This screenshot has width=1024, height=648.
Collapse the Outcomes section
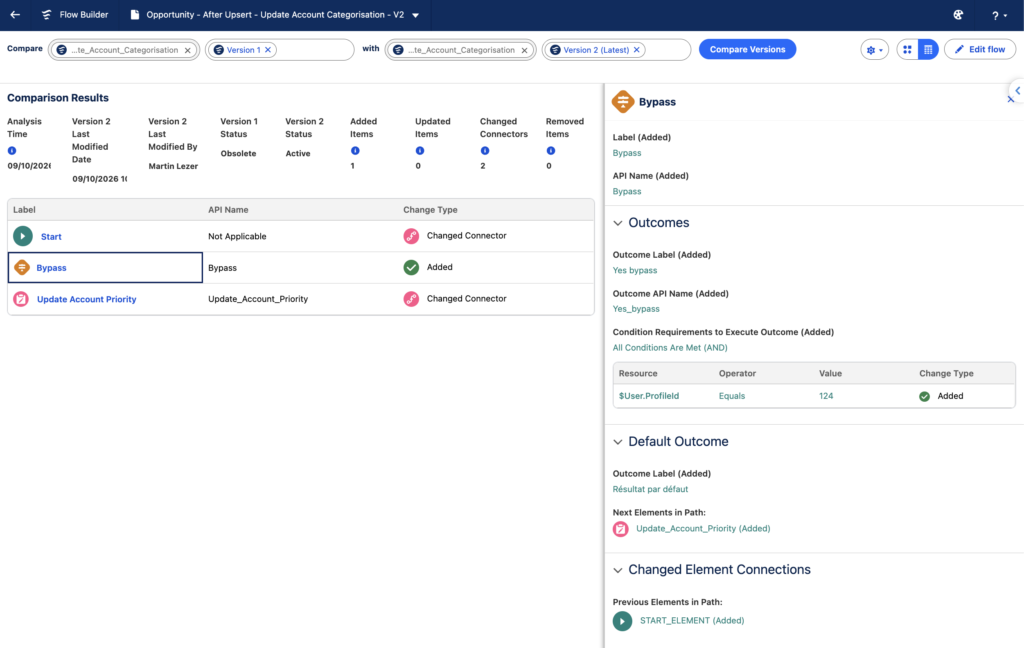click(618, 223)
